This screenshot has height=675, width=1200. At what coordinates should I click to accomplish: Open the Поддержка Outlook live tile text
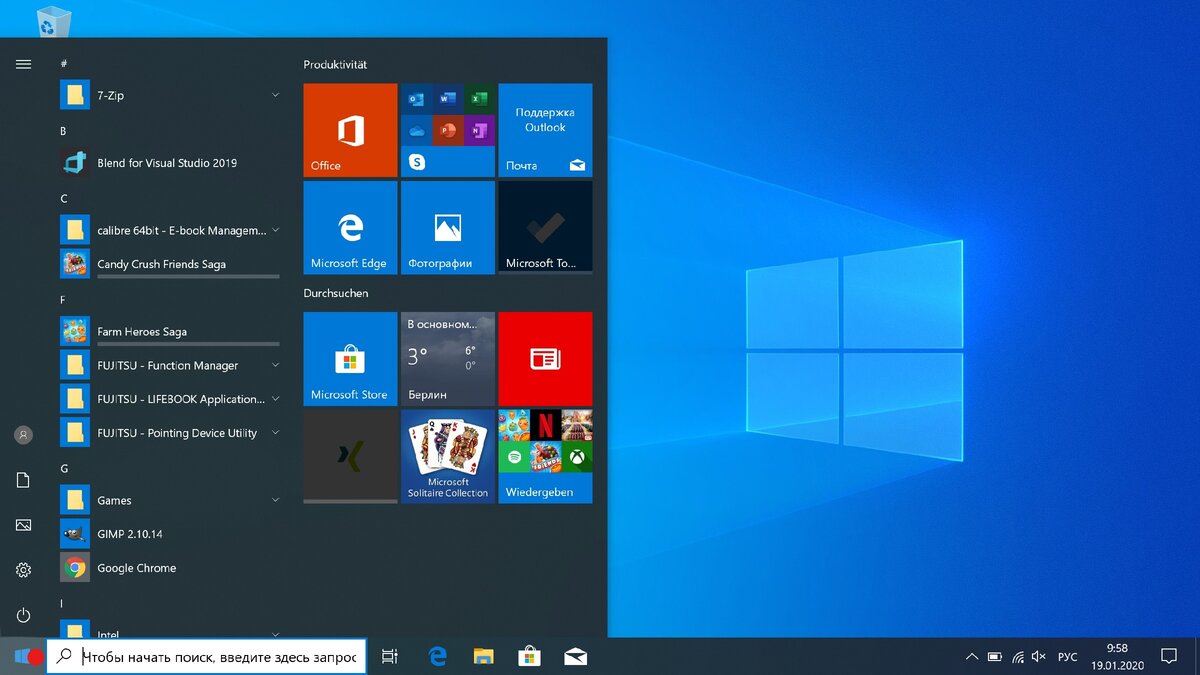pos(545,120)
